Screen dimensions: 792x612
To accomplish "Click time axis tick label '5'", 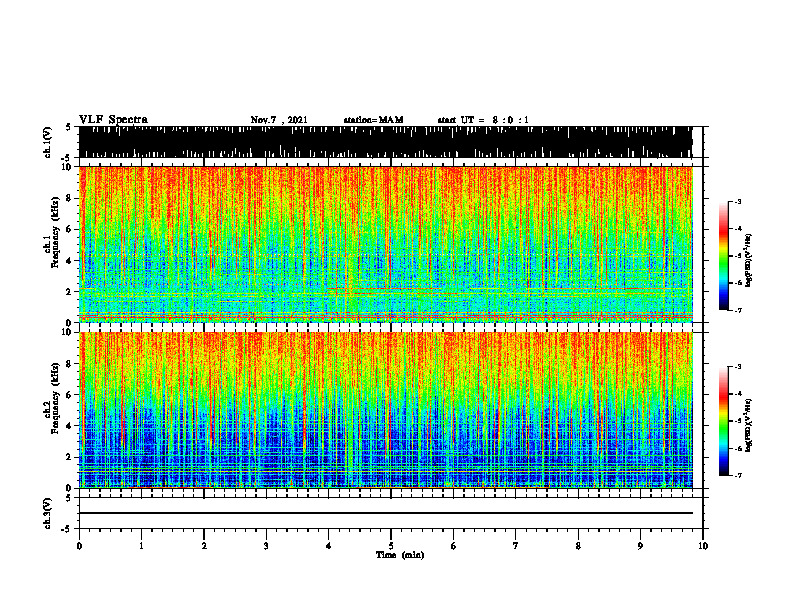I will coord(391,546).
